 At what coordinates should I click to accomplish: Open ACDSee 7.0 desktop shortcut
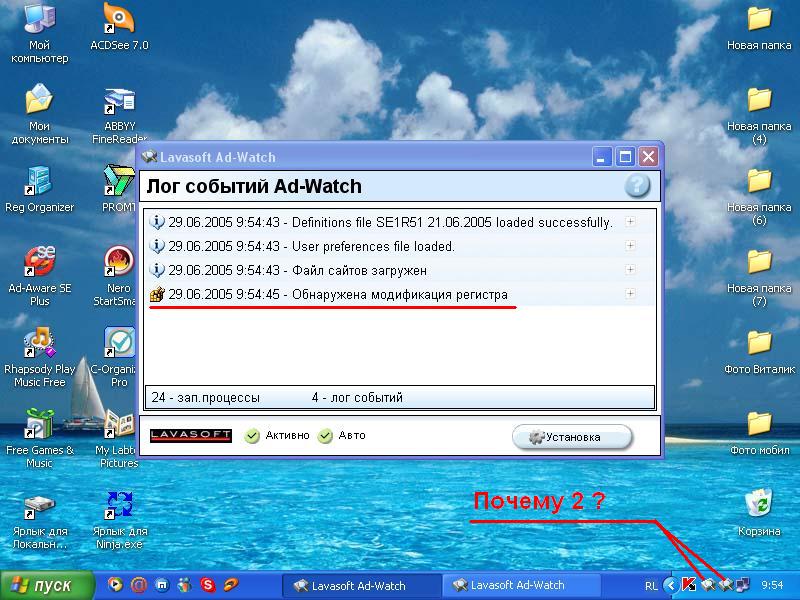tap(119, 27)
